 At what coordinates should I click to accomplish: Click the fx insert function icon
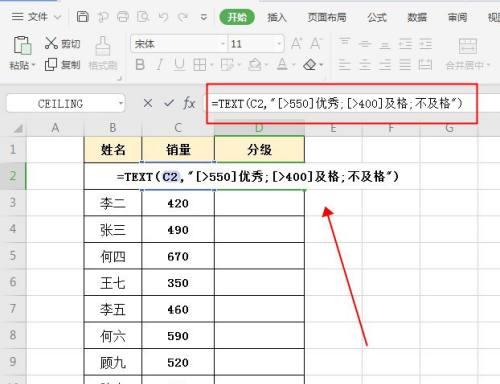(x=189, y=103)
